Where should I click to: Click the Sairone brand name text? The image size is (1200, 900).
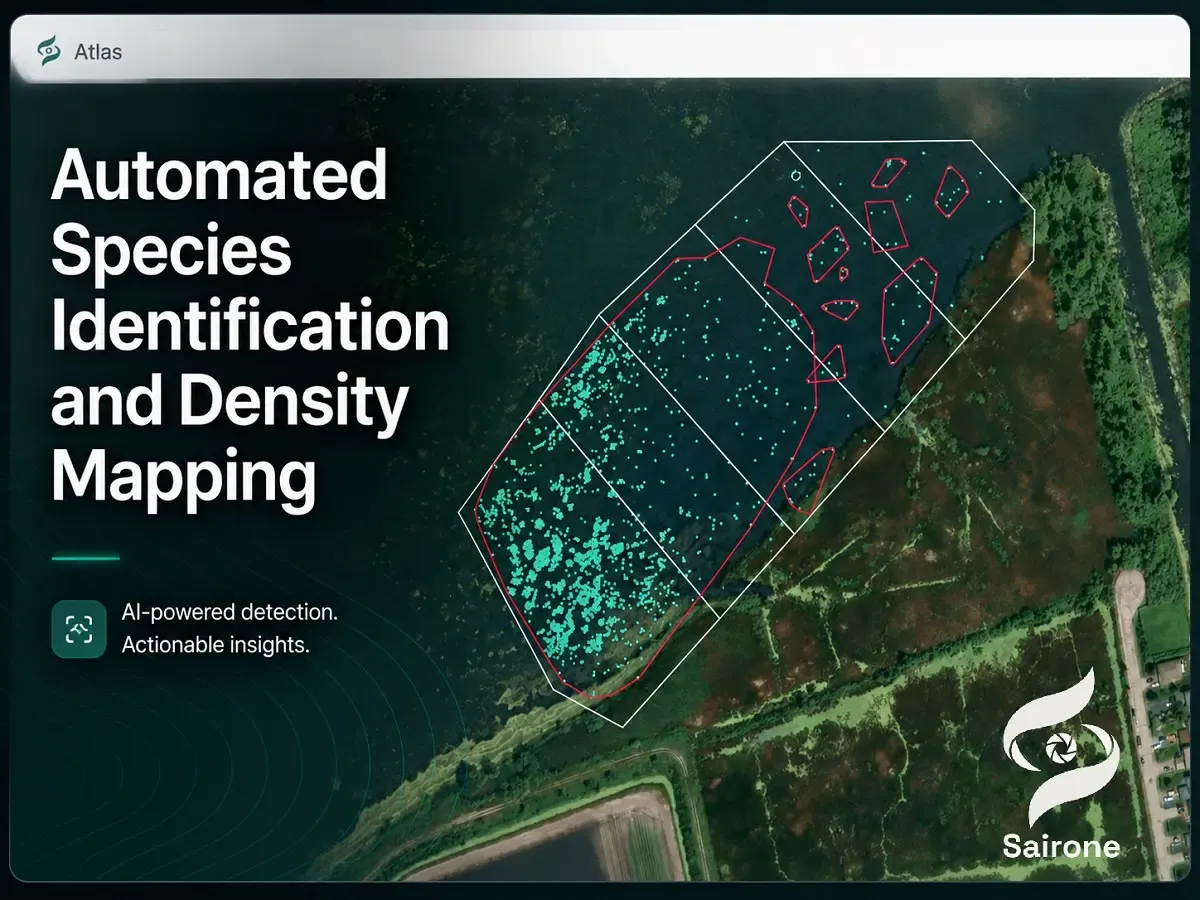click(1061, 848)
